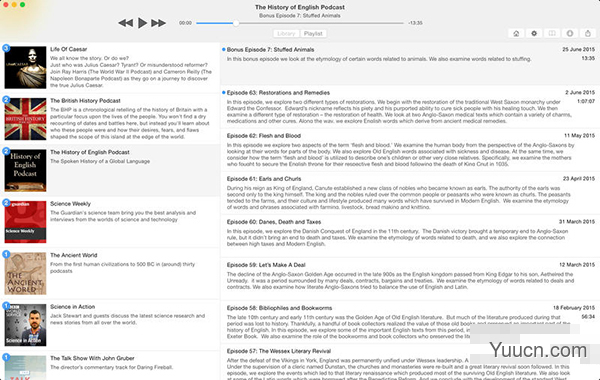This screenshot has height=380, width=600.
Task: Open The Ancient World artwork thumbnail
Action: [25, 274]
